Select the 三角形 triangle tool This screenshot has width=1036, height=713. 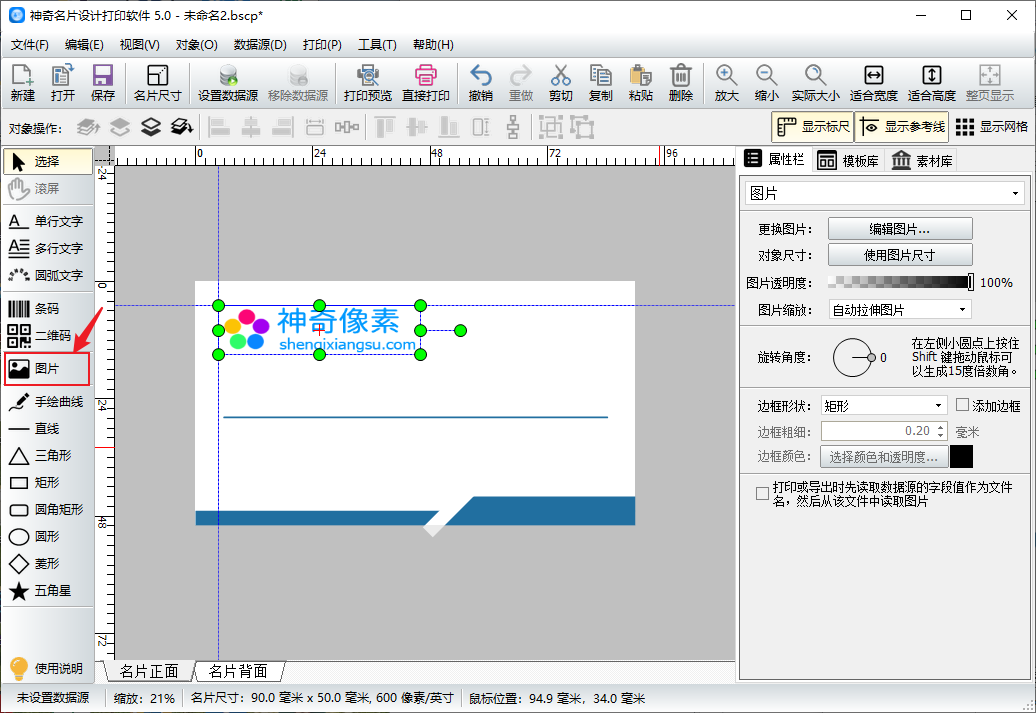(x=47, y=456)
